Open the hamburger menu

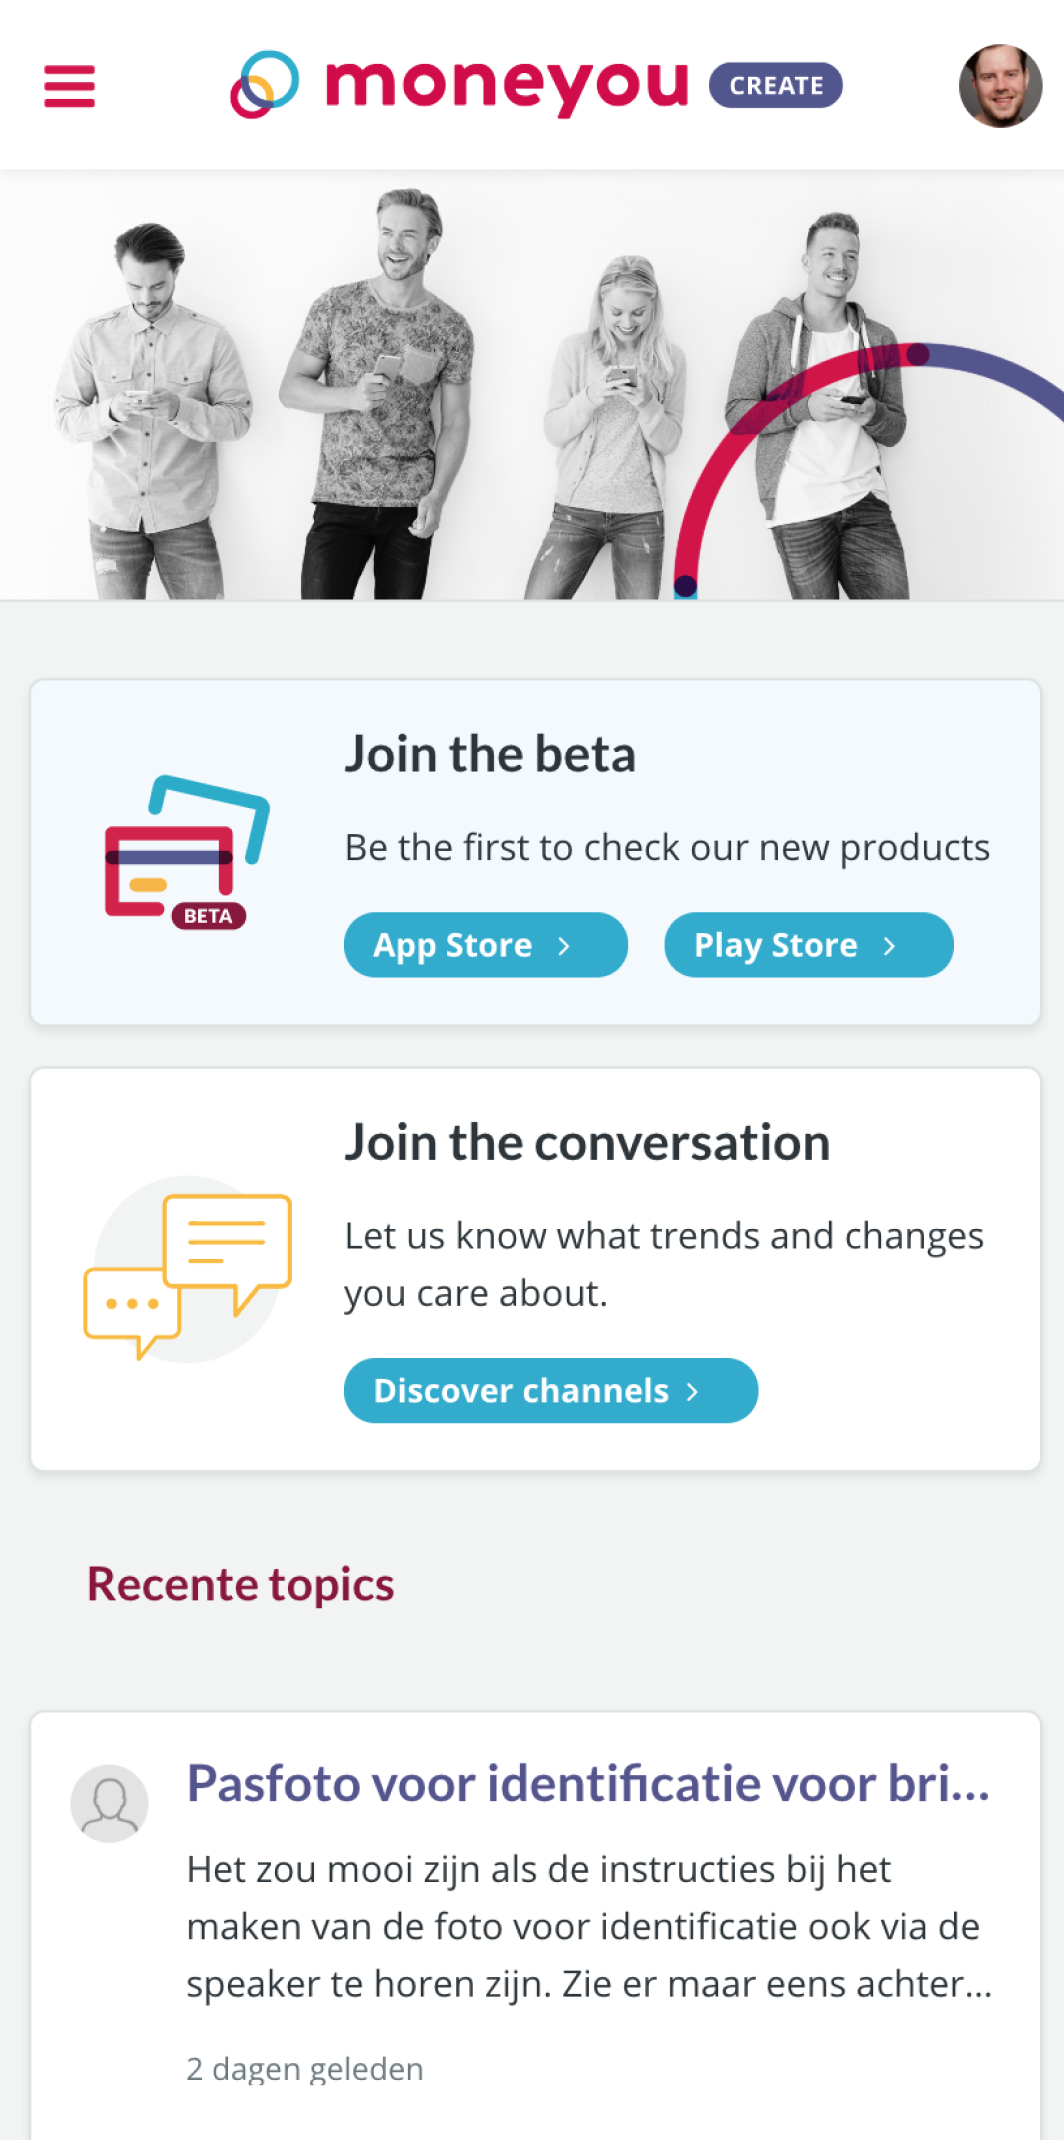(69, 86)
